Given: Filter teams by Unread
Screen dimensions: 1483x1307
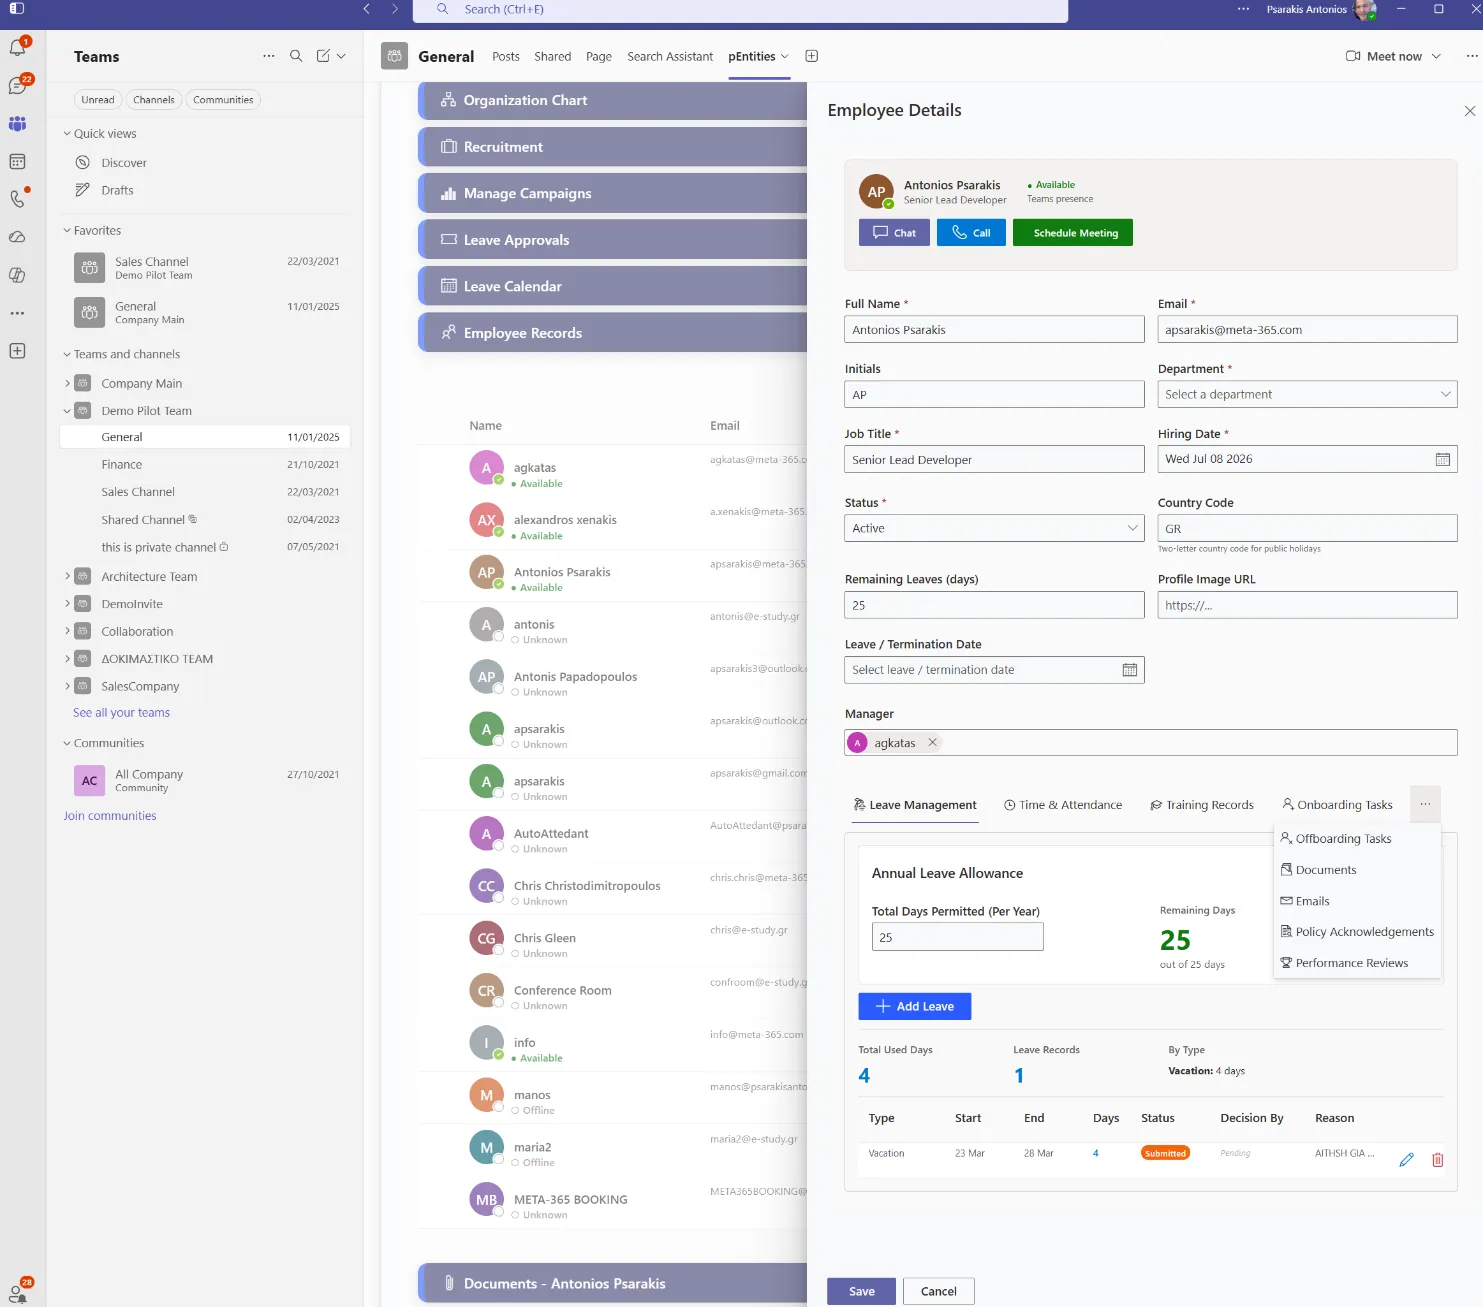Looking at the screenshot, I should 98,100.
